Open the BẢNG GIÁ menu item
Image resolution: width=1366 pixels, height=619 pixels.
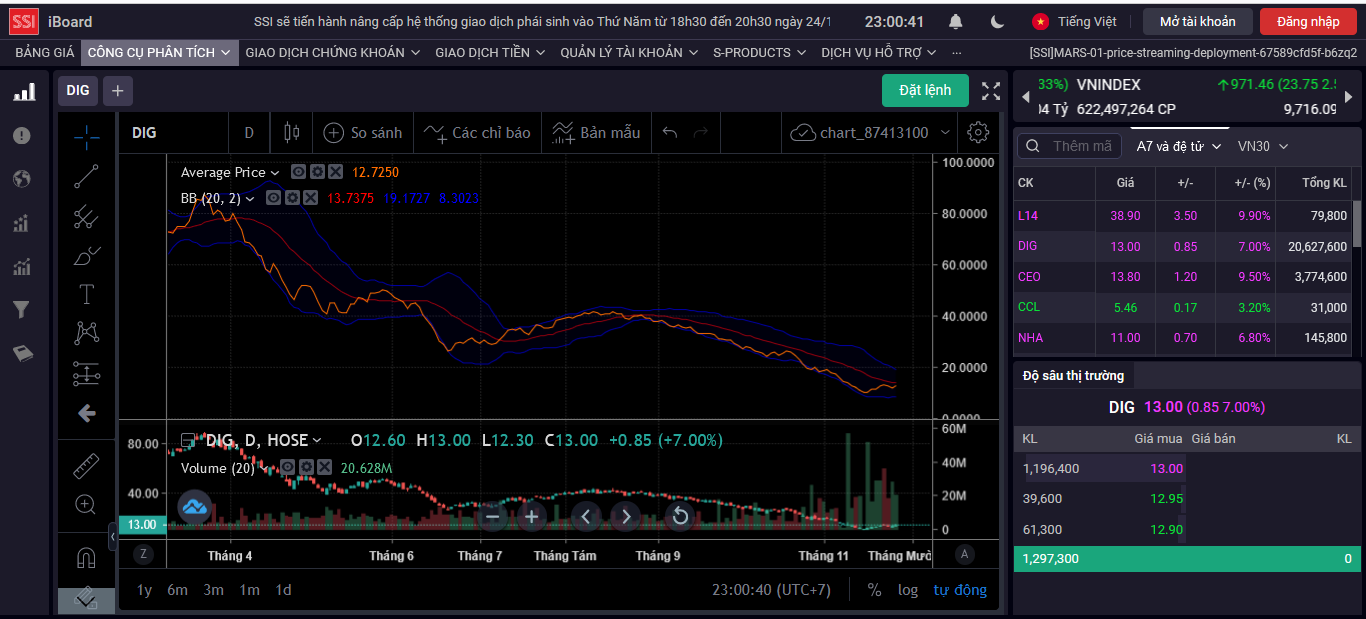click(x=44, y=52)
